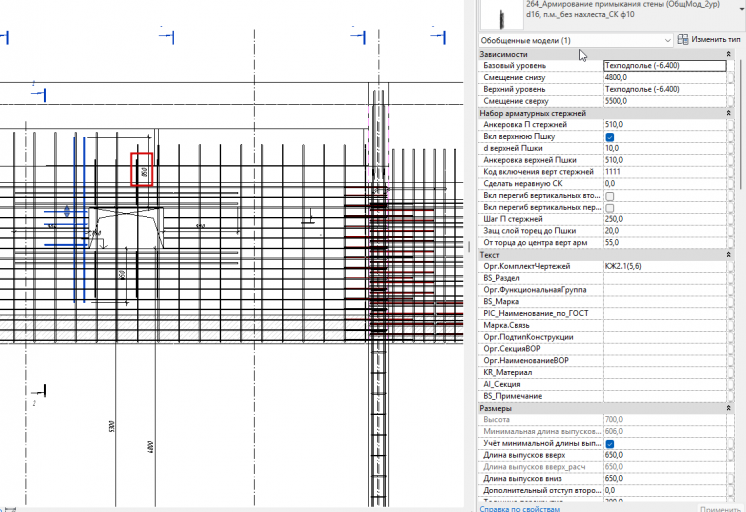Edit the Защ слой торец до Пшки value
The image size is (746, 512).
click(x=665, y=231)
